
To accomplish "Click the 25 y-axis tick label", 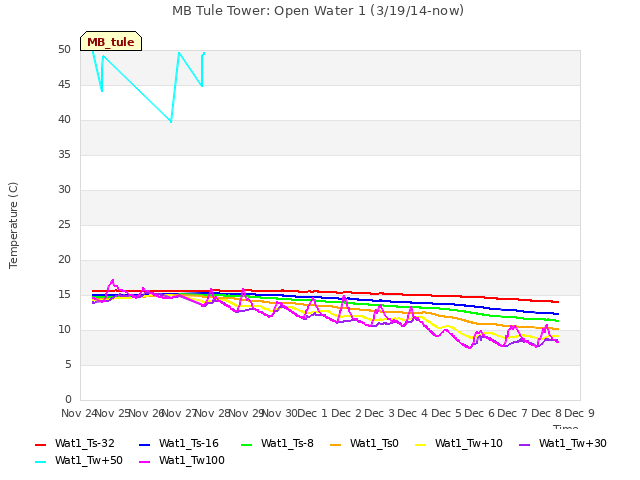I will coord(64,225).
